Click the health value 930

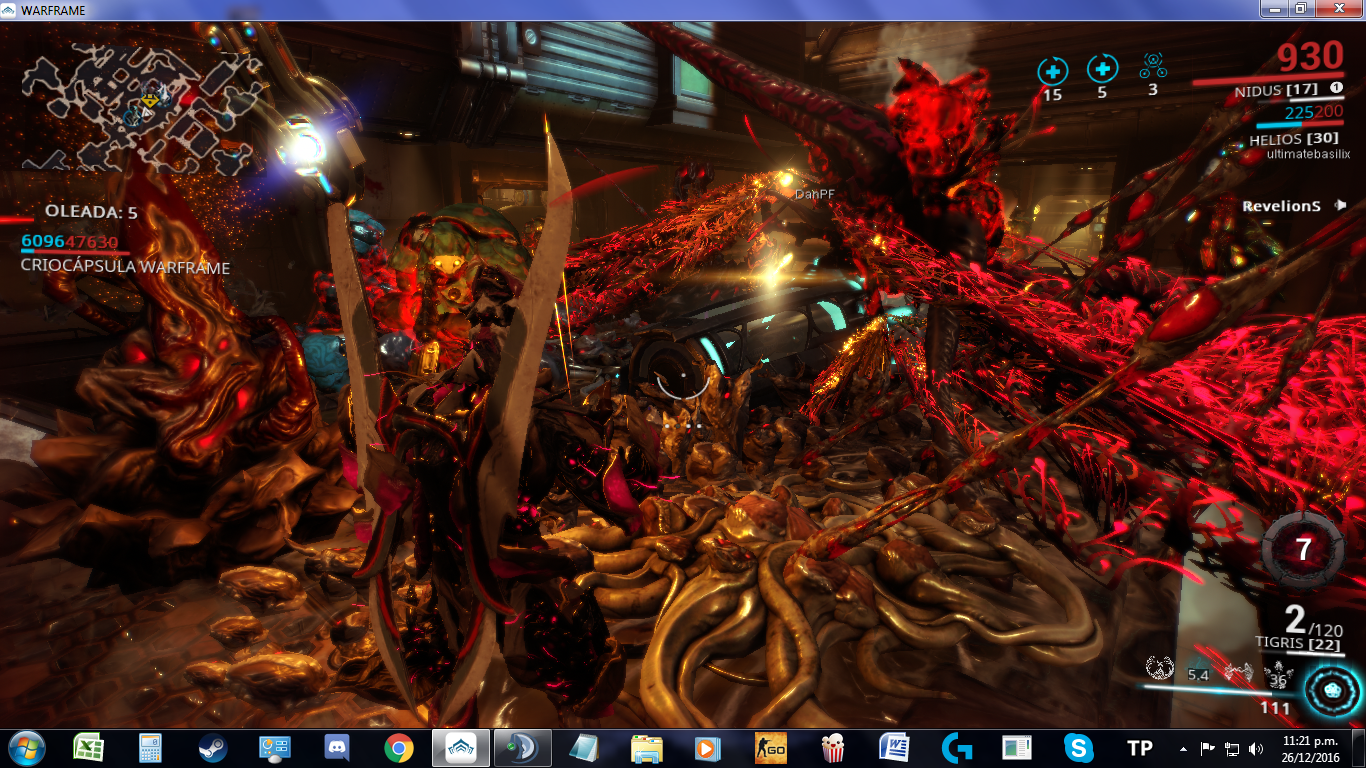(1310, 56)
